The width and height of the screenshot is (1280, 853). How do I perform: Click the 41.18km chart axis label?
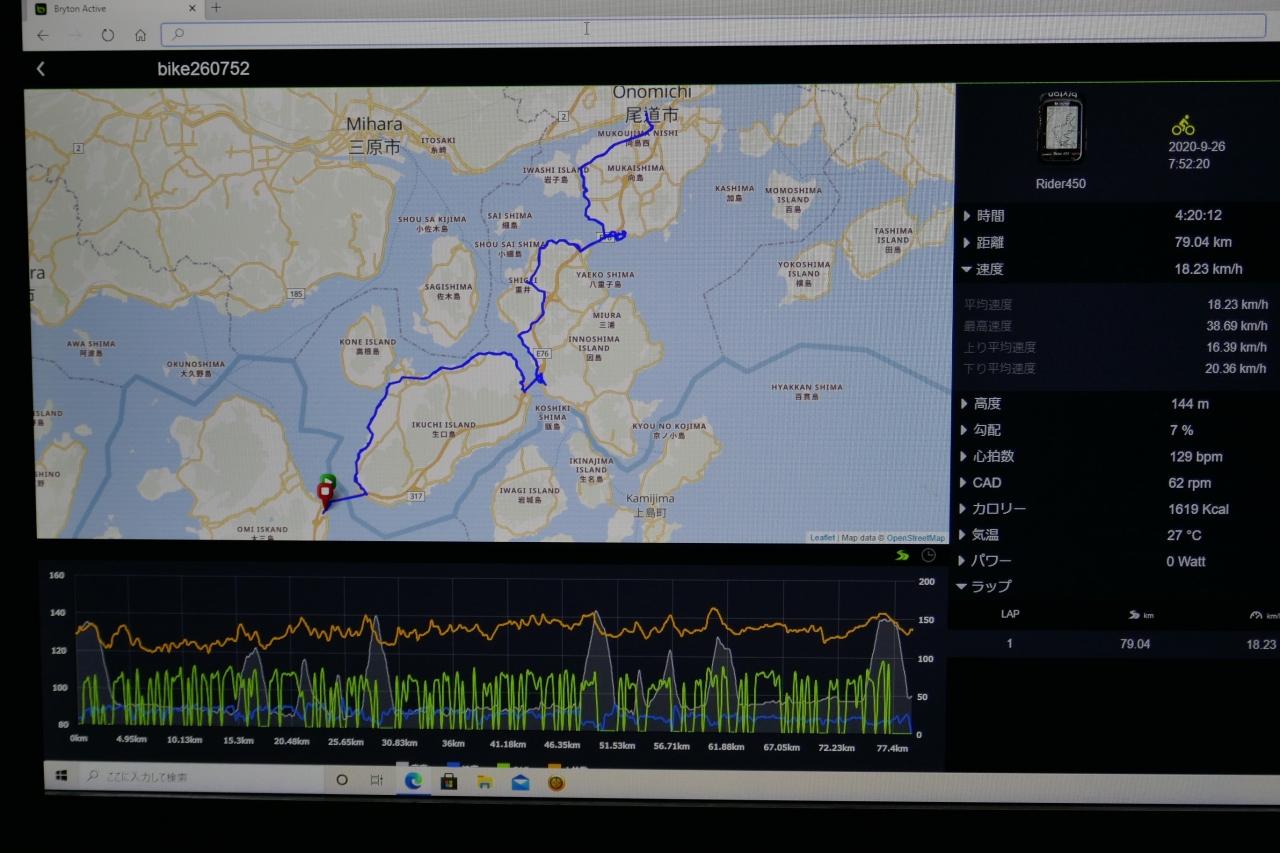(508, 744)
